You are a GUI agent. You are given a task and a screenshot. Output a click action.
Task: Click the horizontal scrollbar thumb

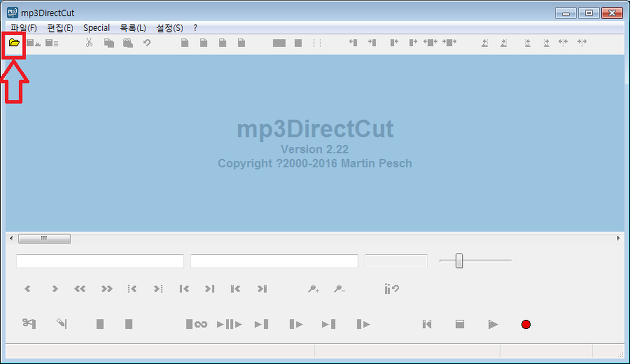44,239
